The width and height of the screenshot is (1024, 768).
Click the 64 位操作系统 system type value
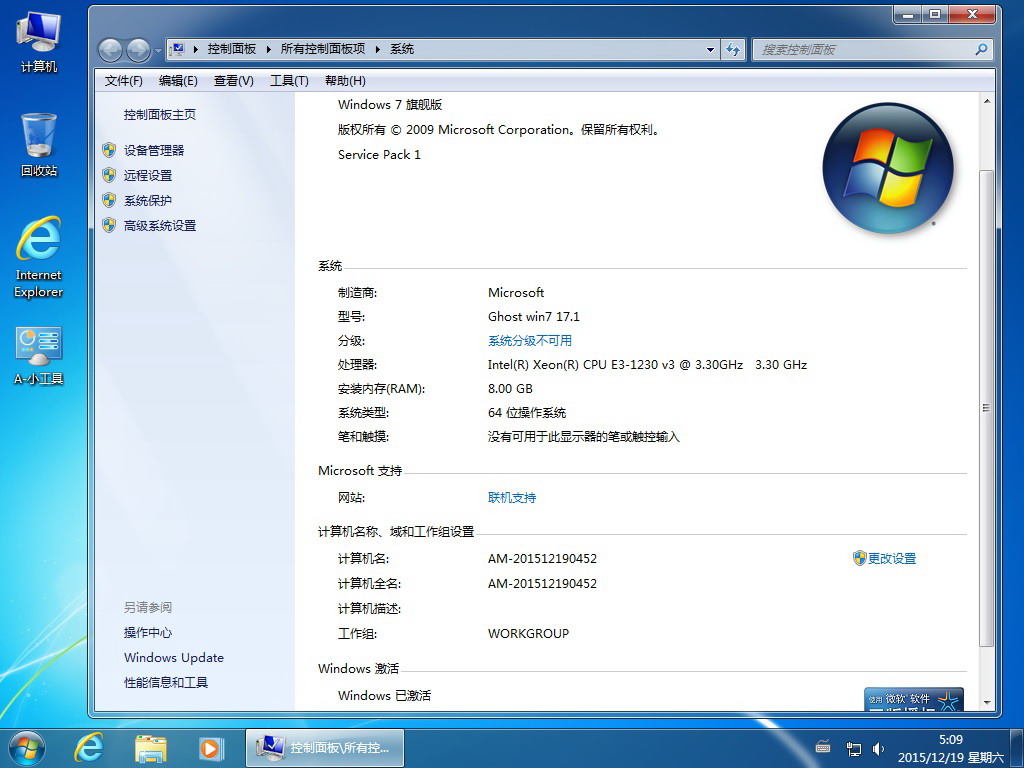(x=527, y=413)
